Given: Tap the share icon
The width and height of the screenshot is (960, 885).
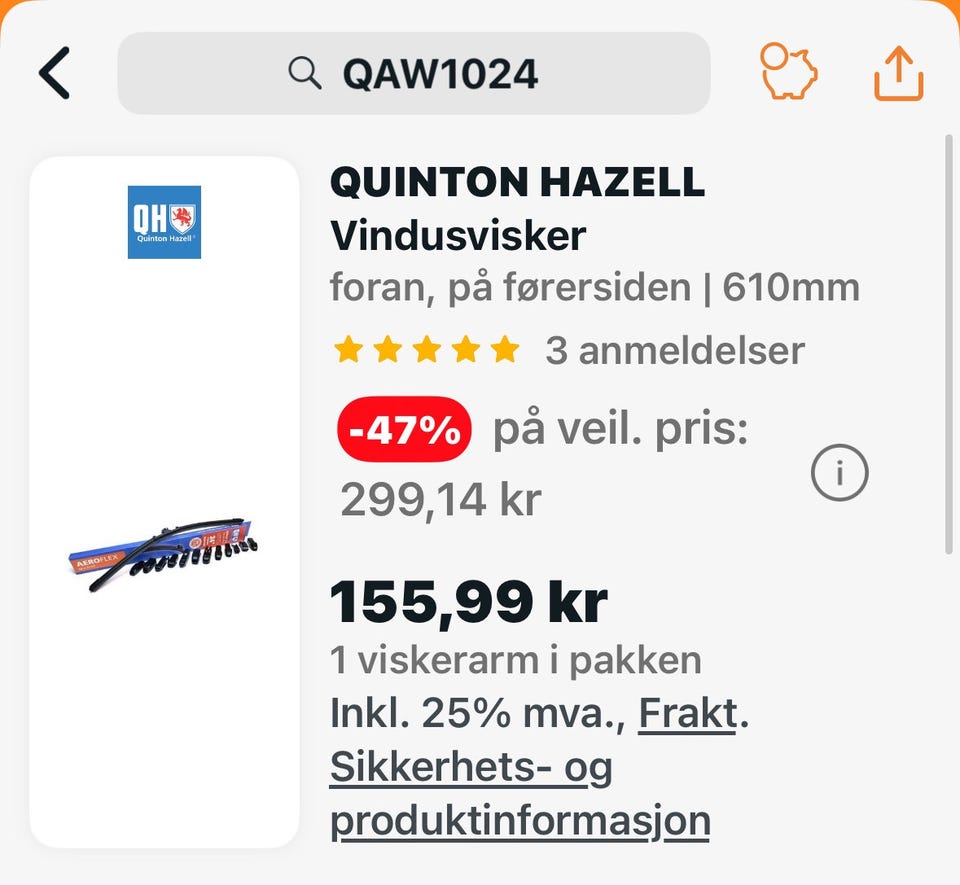Looking at the screenshot, I should (x=898, y=73).
